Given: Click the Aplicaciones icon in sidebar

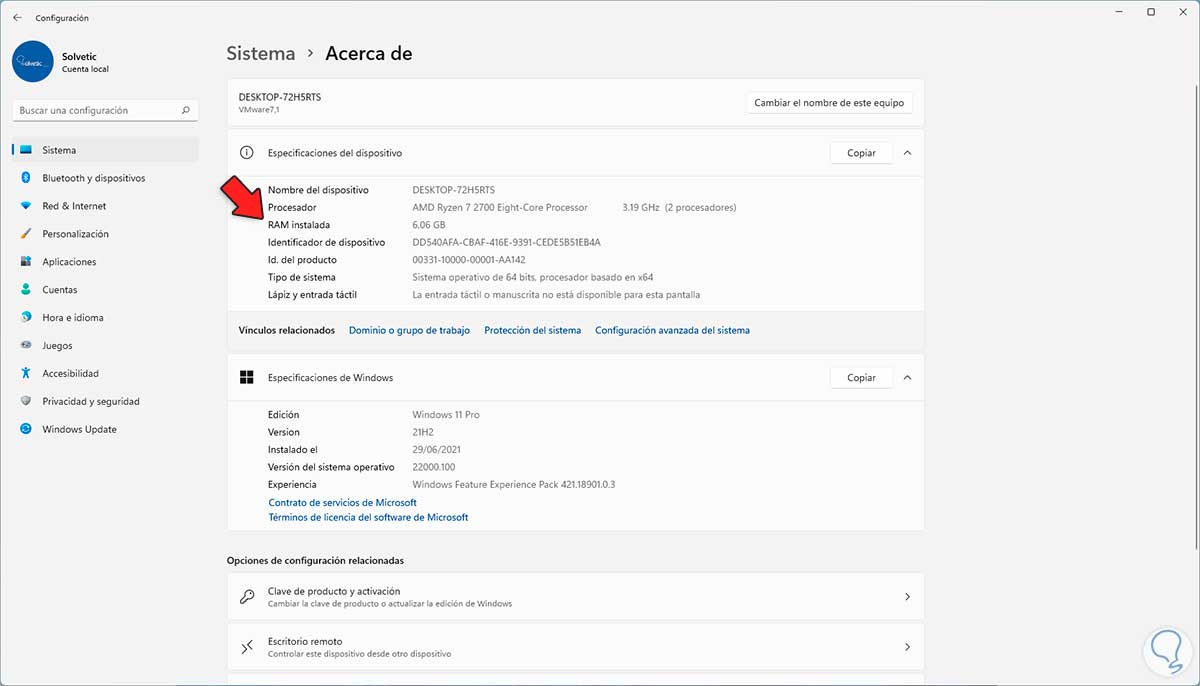Looking at the screenshot, I should tap(26, 262).
